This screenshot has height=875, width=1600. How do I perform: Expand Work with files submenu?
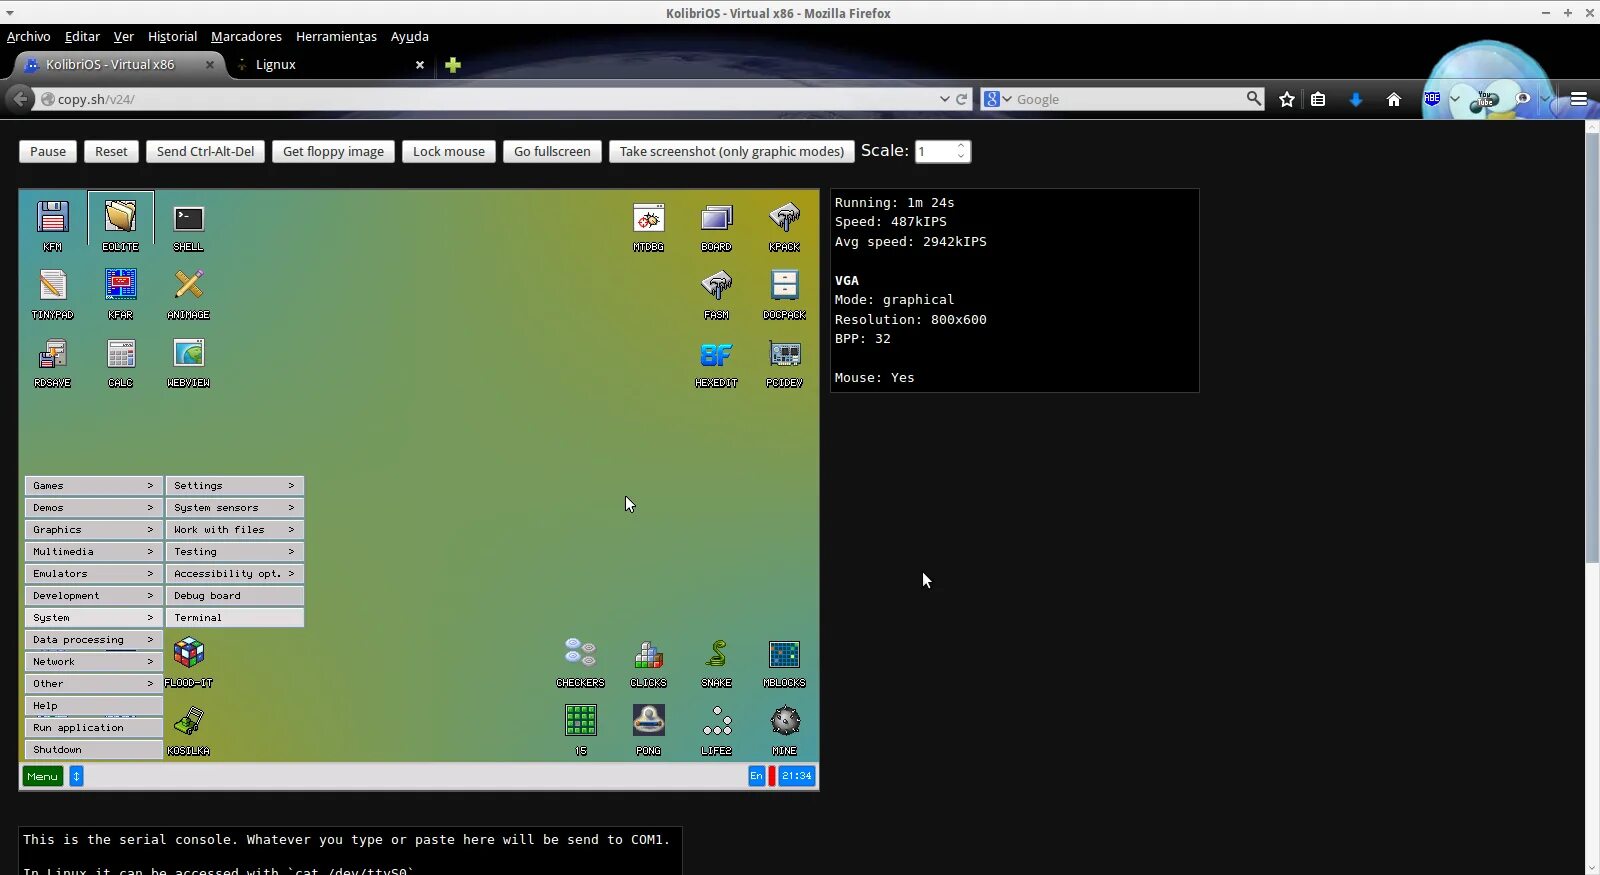click(234, 530)
